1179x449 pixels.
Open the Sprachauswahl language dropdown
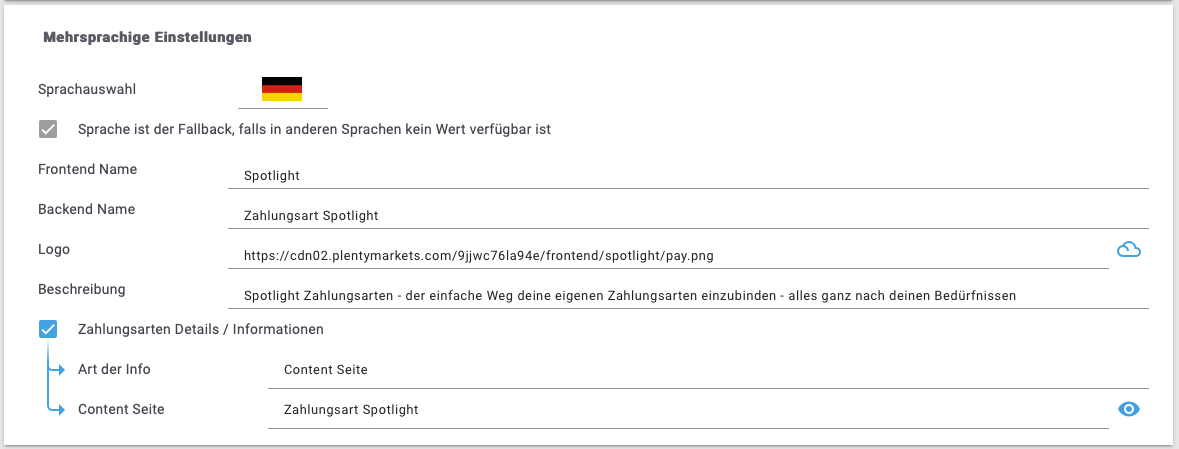[283, 91]
